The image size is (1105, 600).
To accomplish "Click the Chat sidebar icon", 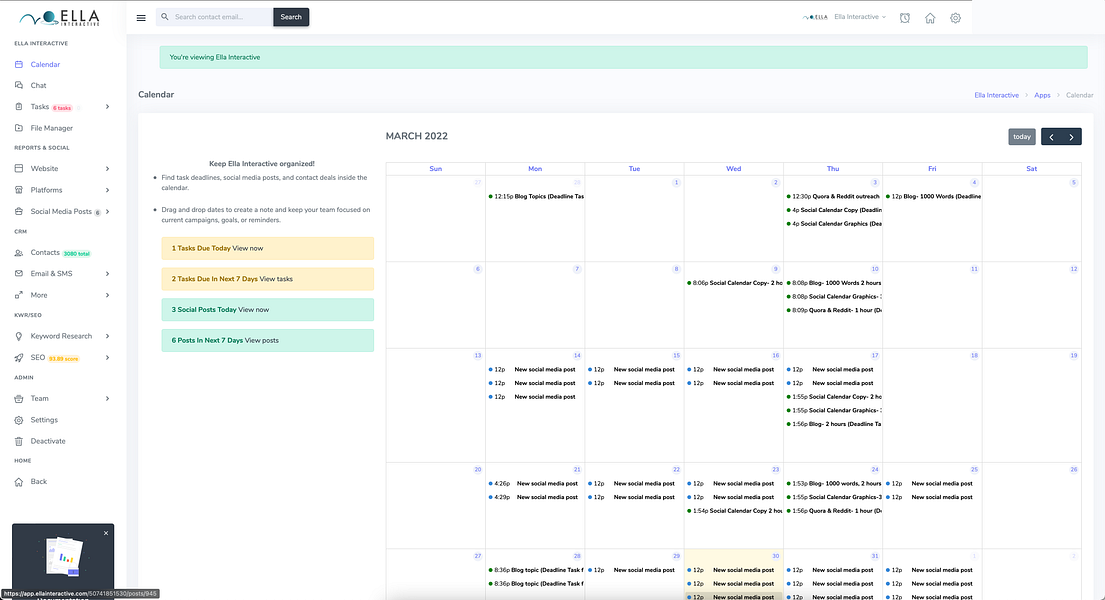I will (x=19, y=85).
